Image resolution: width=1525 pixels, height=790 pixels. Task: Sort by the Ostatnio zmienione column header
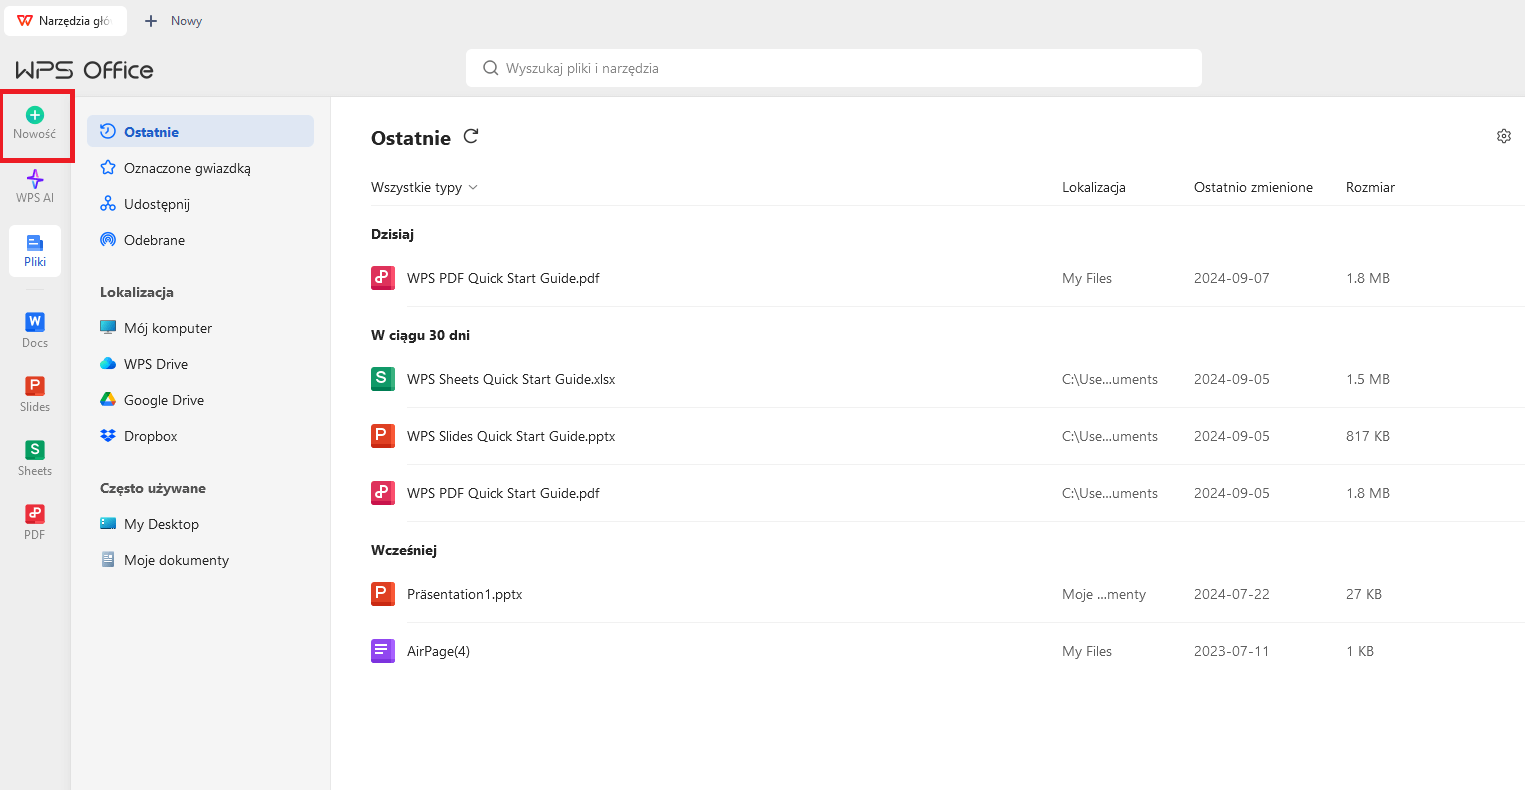[x=1253, y=187]
